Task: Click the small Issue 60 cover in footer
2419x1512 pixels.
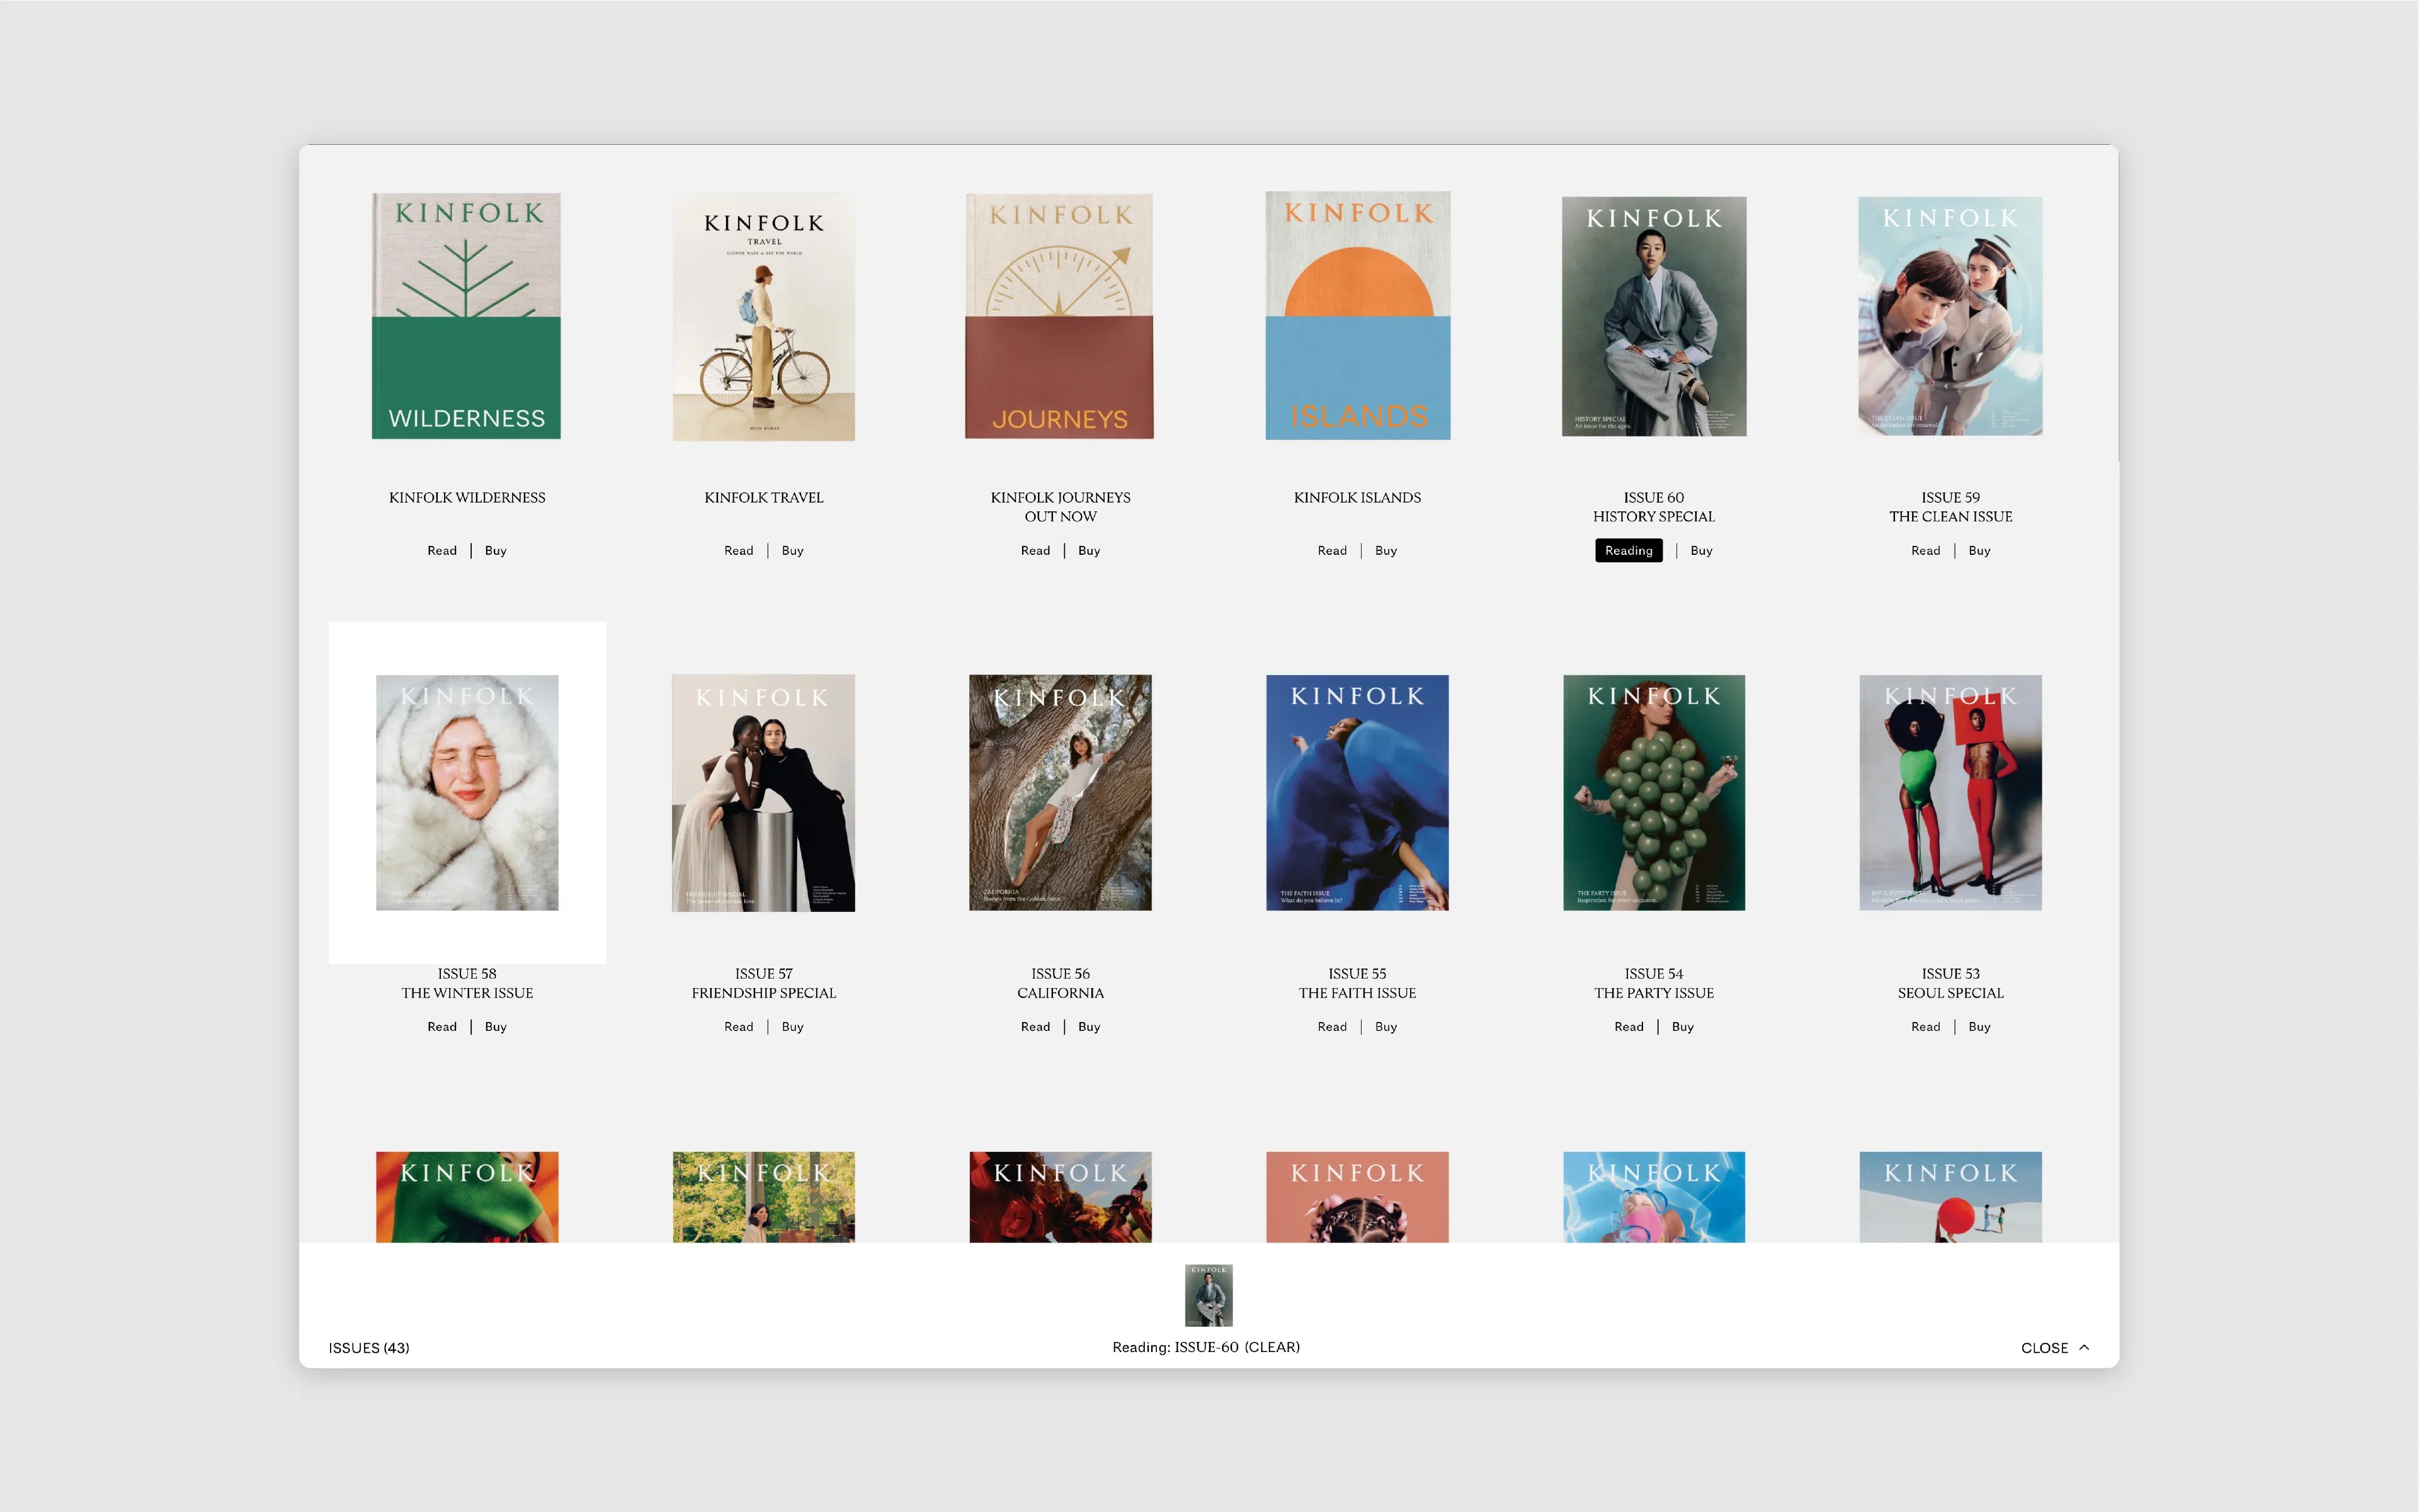Action: coord(1209,1295)
